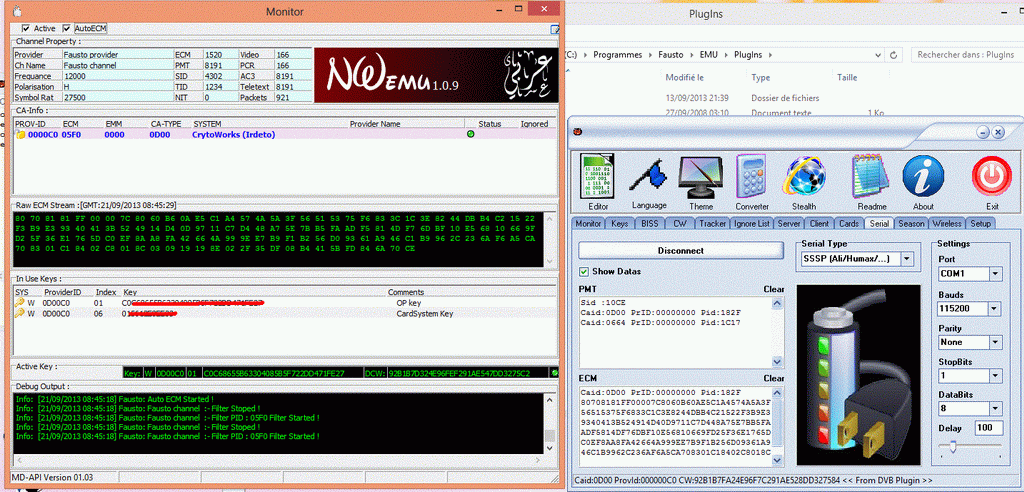
Task: Switch to the Client tab
Action: 819,223
